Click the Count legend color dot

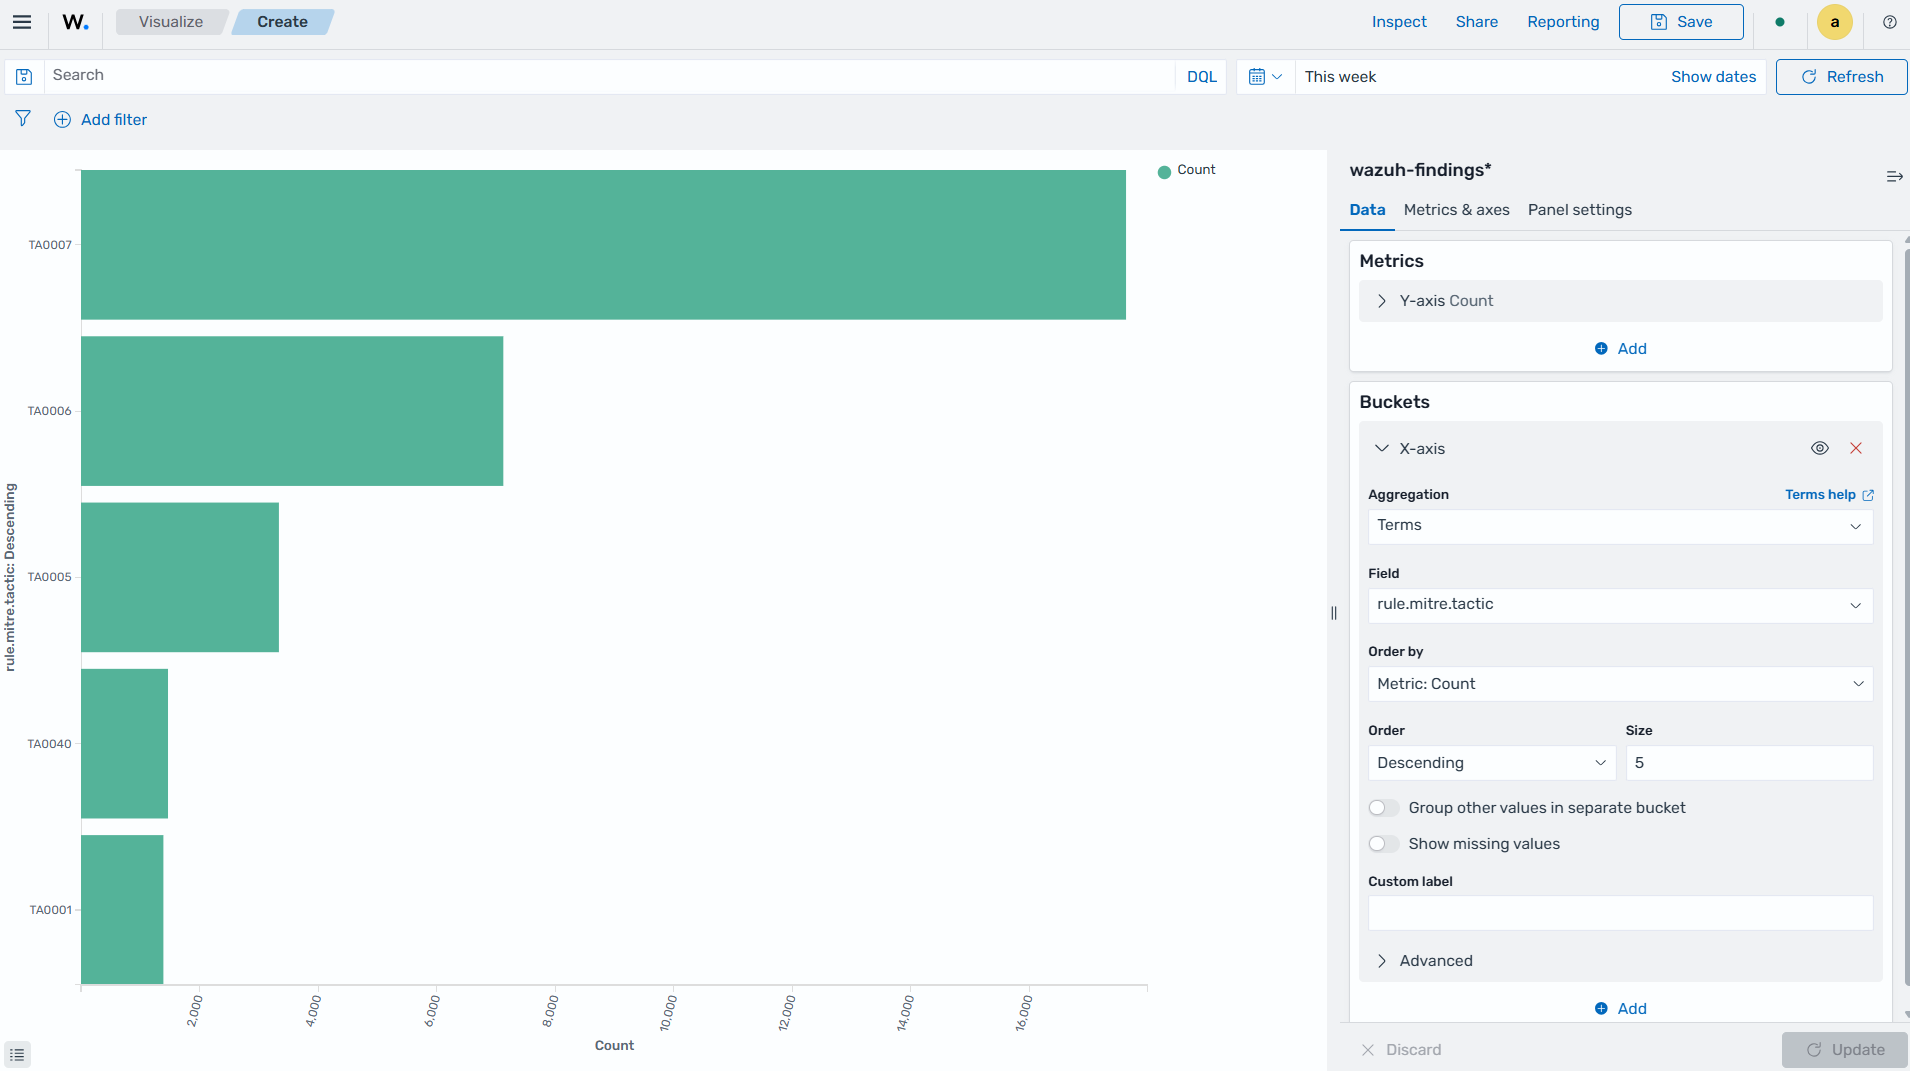pyautogui.click(x=1164, y=171)
